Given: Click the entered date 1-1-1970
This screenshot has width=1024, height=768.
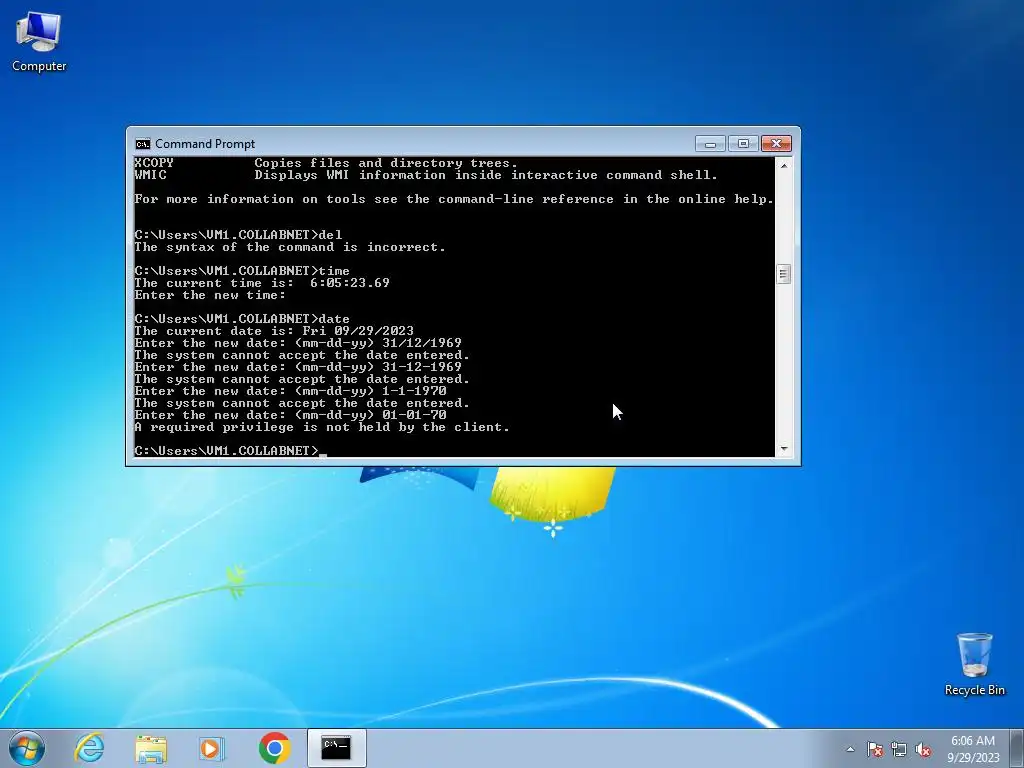Looking at the screenshot, I should click(414, 391).
